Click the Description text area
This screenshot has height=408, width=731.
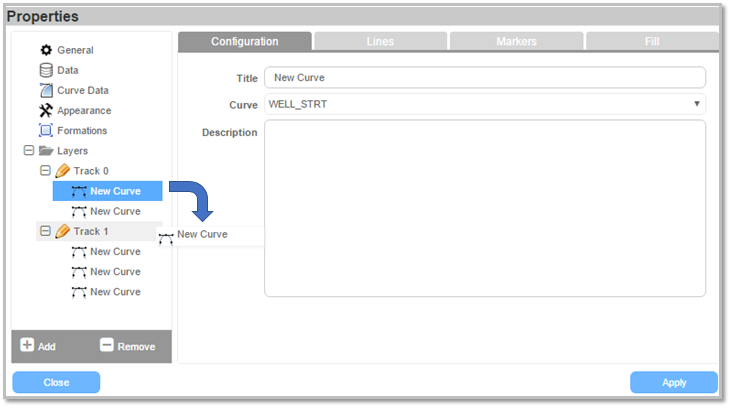click(485, 208)
